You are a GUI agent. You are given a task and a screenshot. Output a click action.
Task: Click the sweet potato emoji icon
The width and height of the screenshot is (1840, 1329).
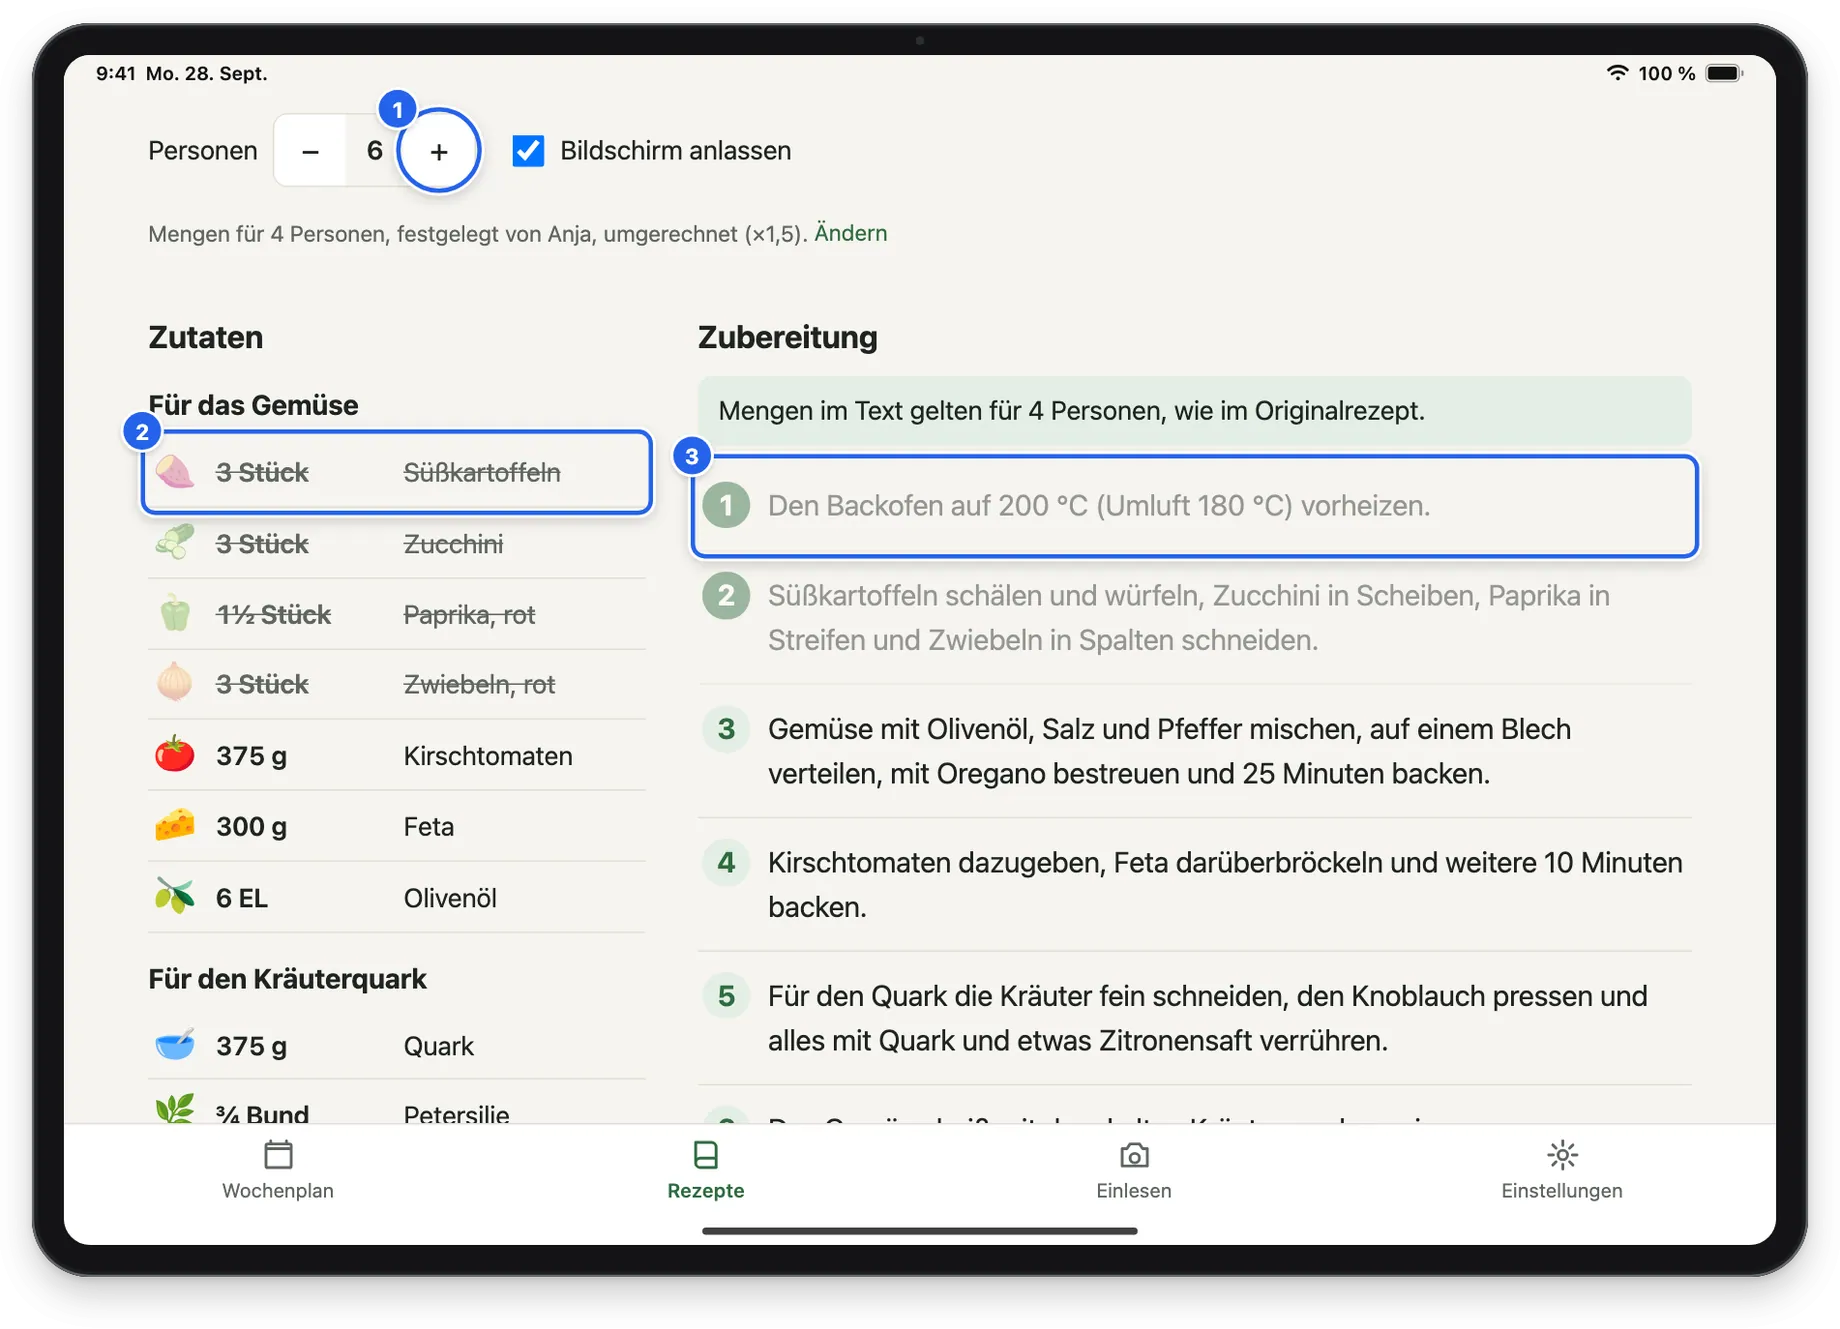point(175,472)
